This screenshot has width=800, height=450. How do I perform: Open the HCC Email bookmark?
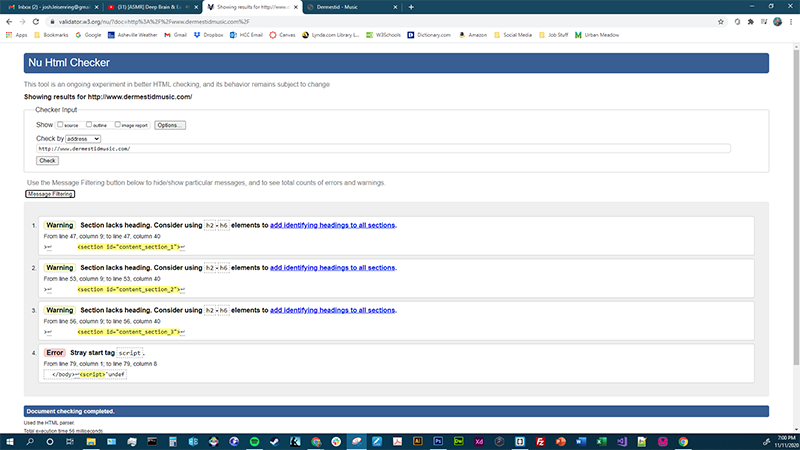tap(246, 35)
